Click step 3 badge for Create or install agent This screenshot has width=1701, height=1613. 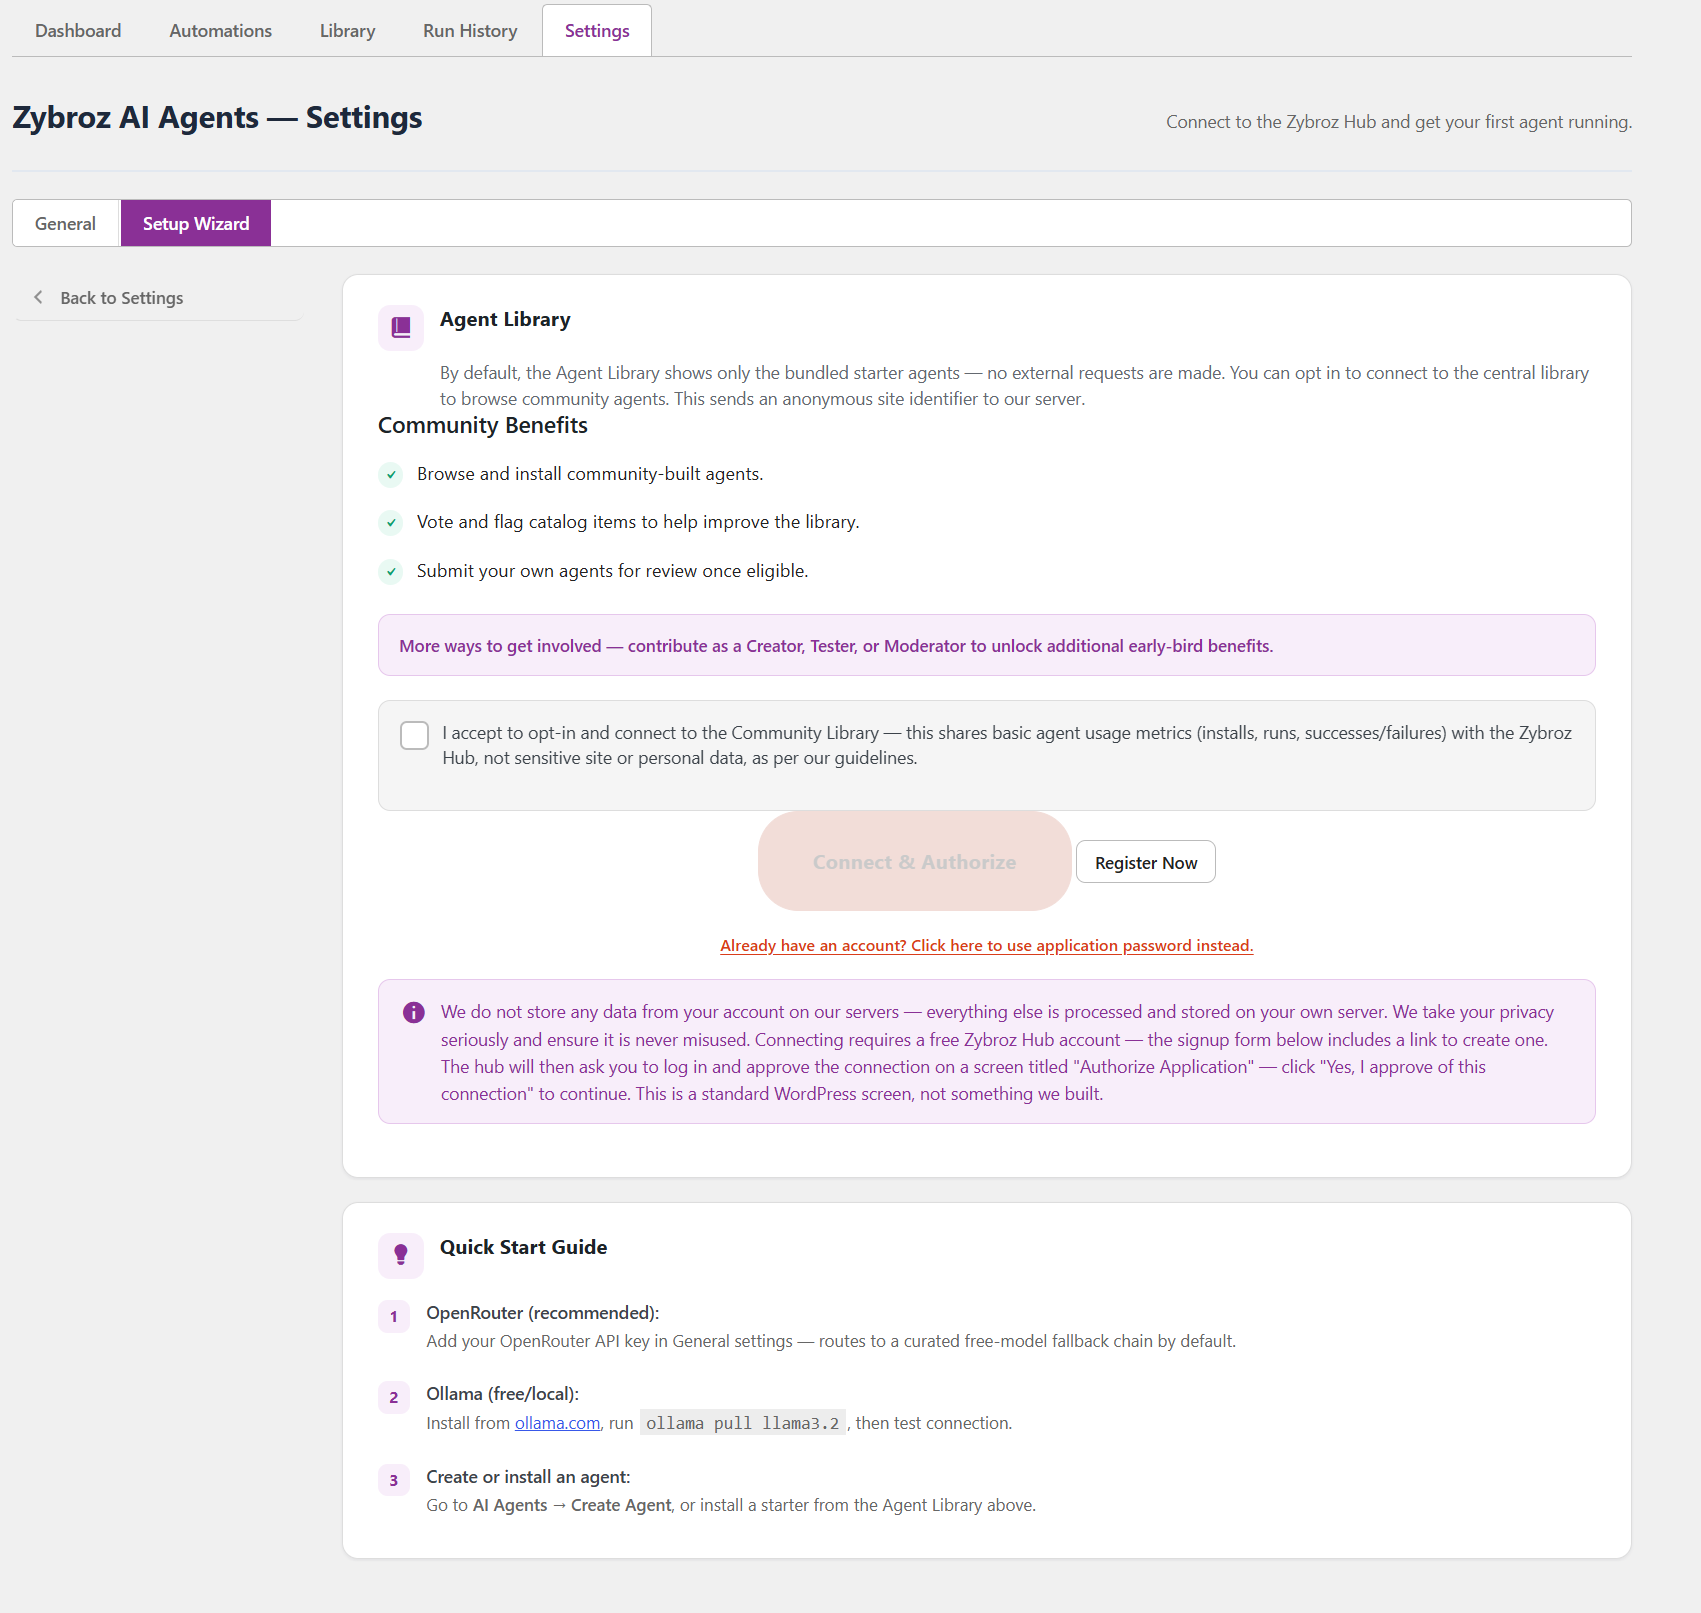[x=394, y=1481]
